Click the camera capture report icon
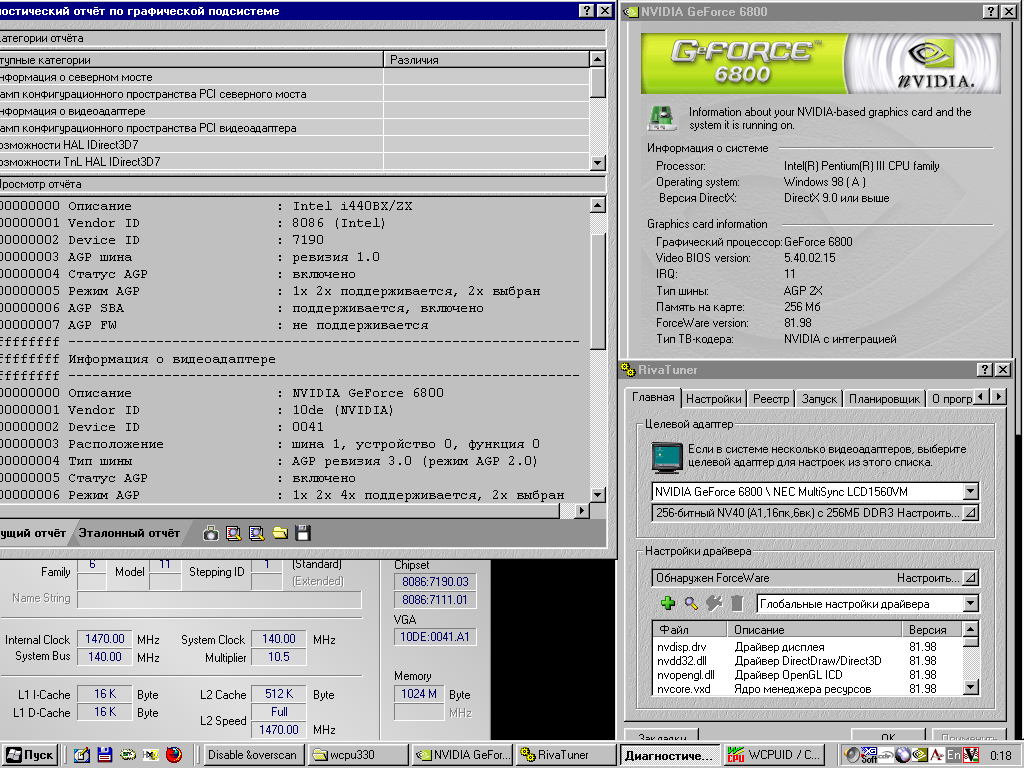This screenshot has width=1024, height=768. [x=211, y=533]
